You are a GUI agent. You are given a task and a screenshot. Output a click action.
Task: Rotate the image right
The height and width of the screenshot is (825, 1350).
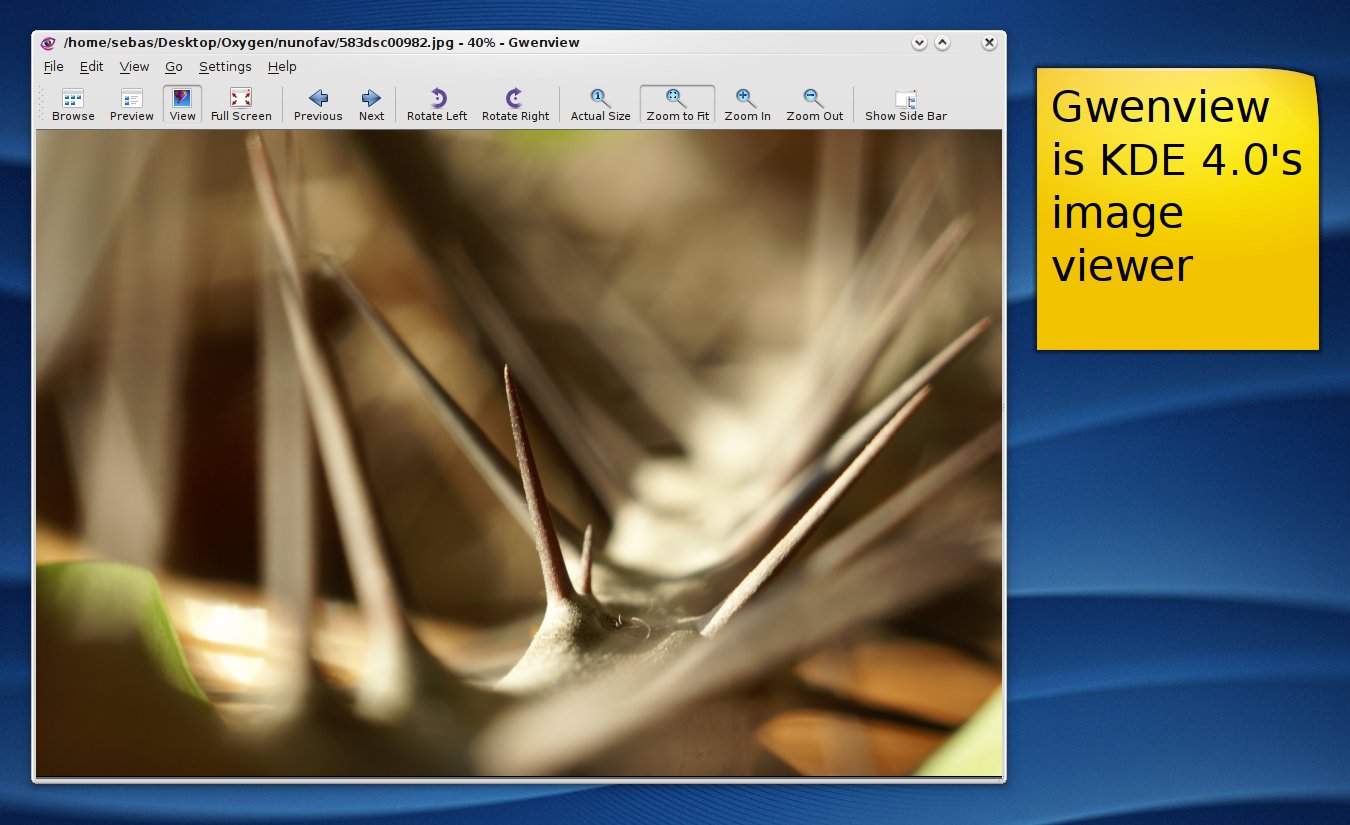(515, 105)
